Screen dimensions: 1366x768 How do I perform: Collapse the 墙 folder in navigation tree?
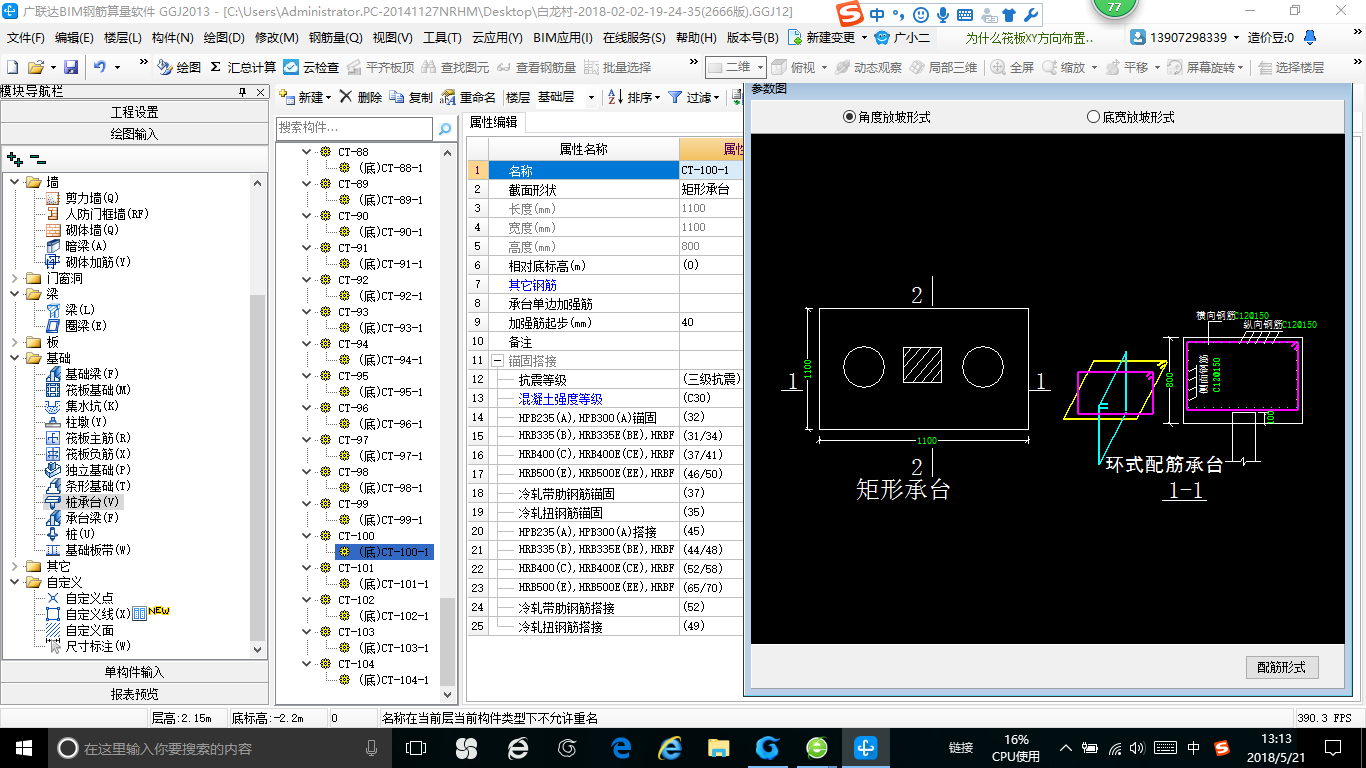(x=14, y=182)
